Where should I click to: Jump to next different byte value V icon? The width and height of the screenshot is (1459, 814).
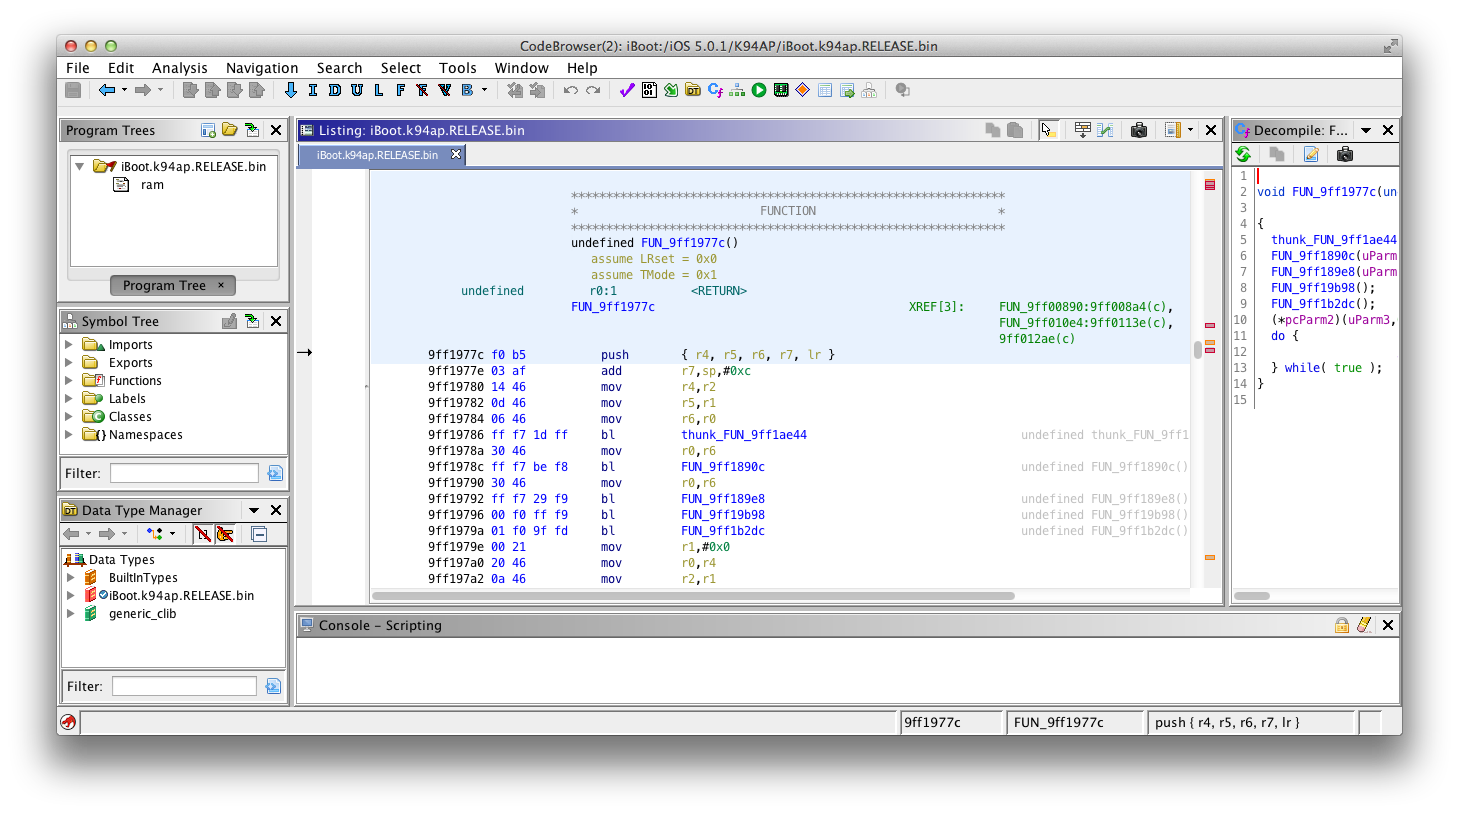[445, 90]
